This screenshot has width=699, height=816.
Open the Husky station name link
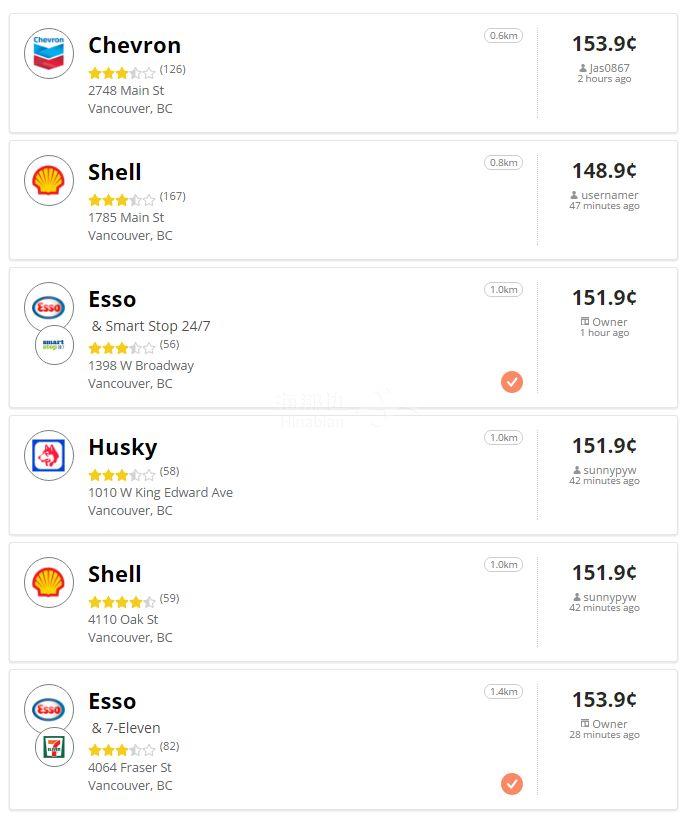pyautogui.click(x=122, y=447)
